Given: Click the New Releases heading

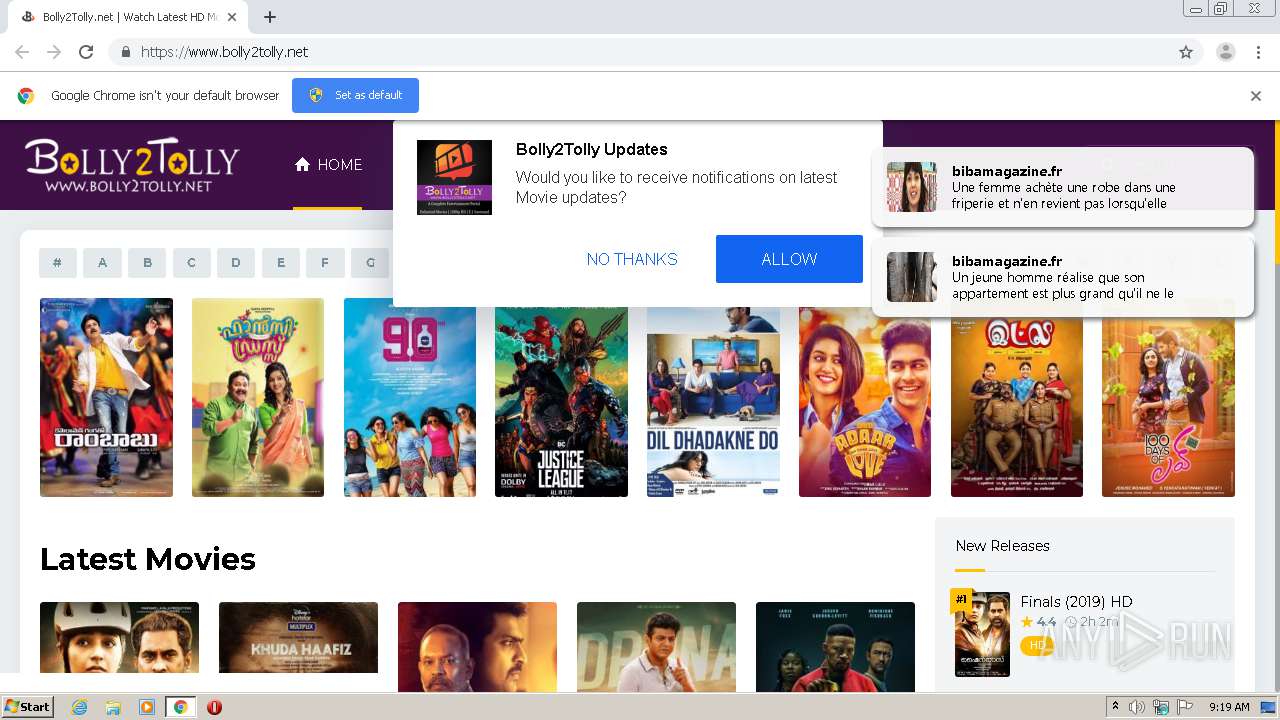Looking at the screenshot, I should pos(1002,546).
